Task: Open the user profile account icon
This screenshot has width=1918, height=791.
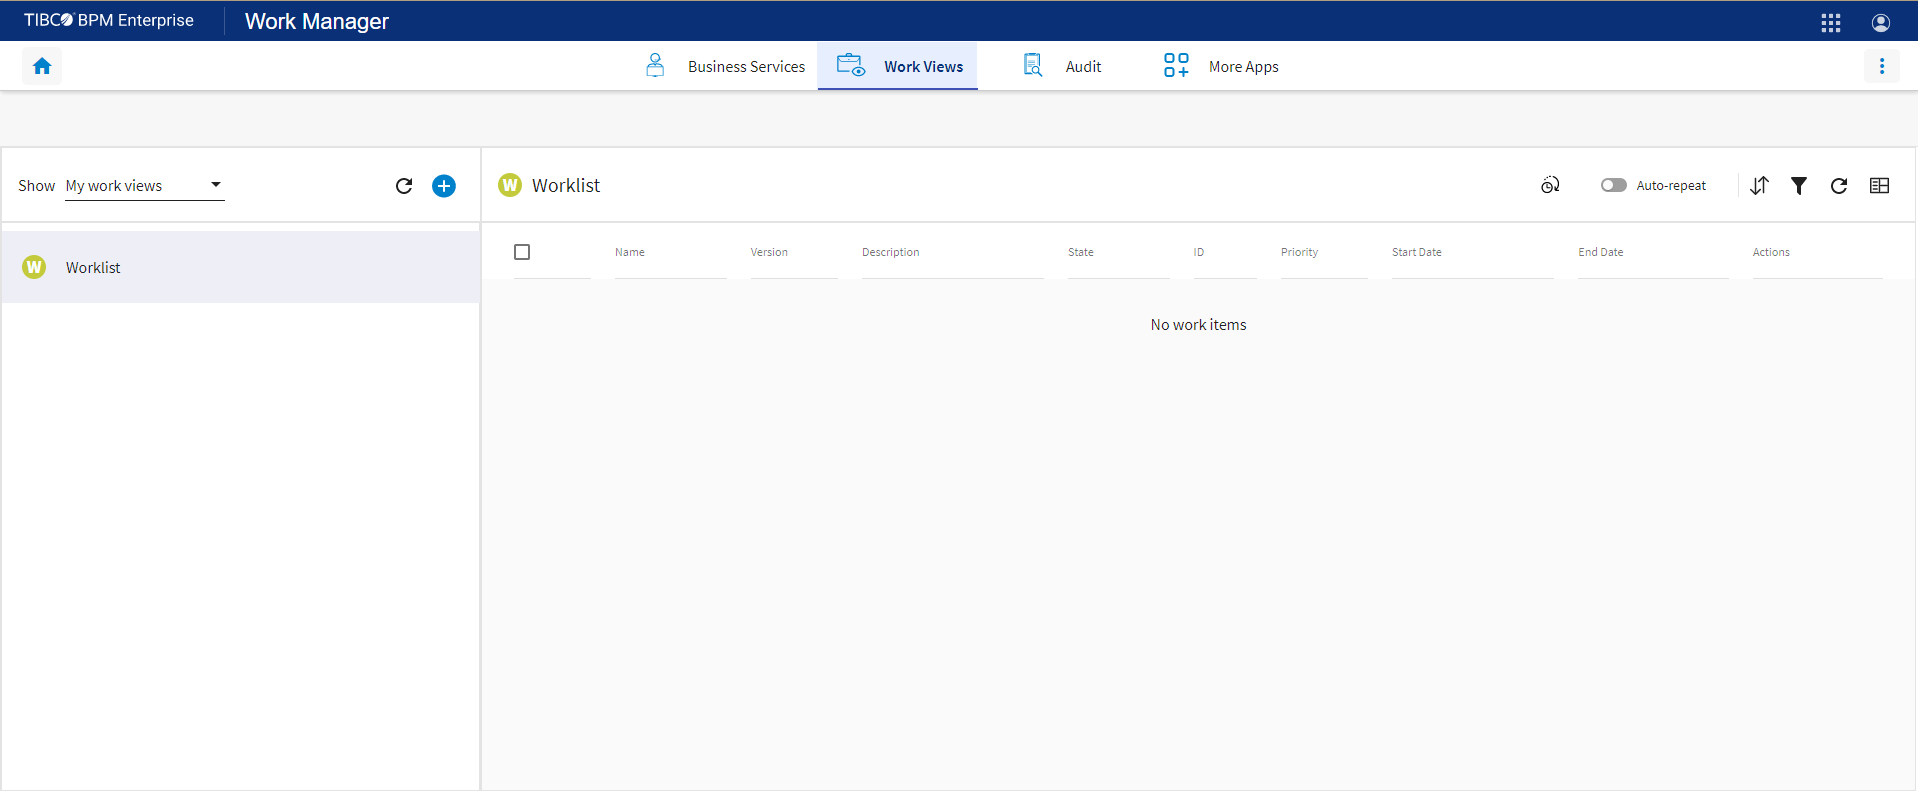Action: (x=1880, y=22)
